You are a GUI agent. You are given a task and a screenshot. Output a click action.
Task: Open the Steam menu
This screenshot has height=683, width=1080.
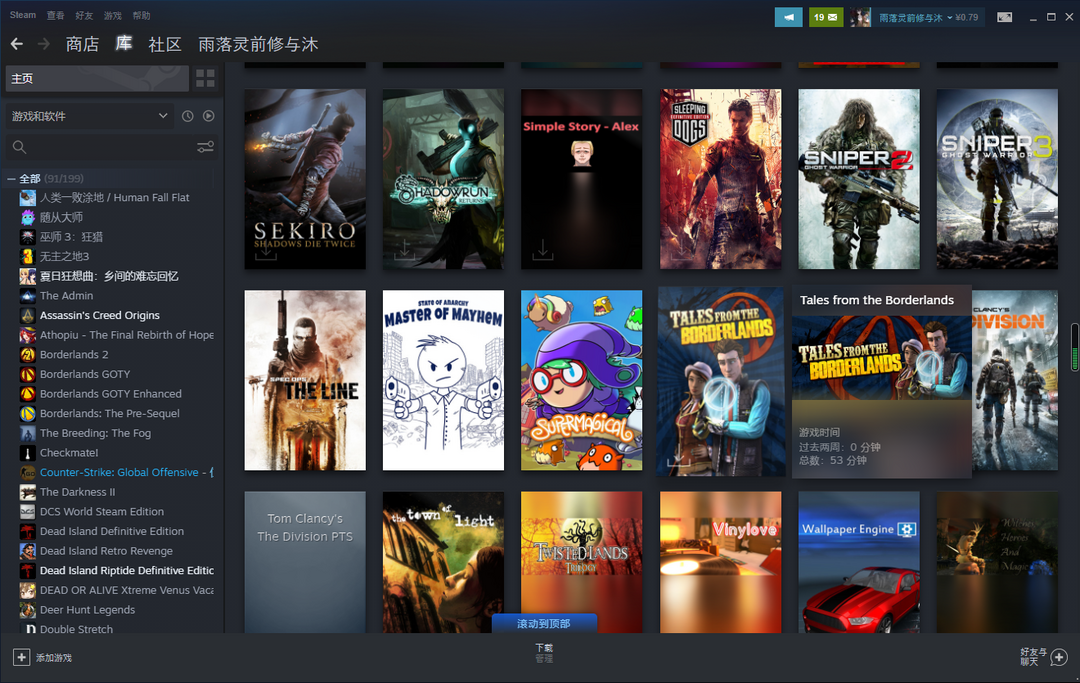pyautogui.click(x=23, y=15)
